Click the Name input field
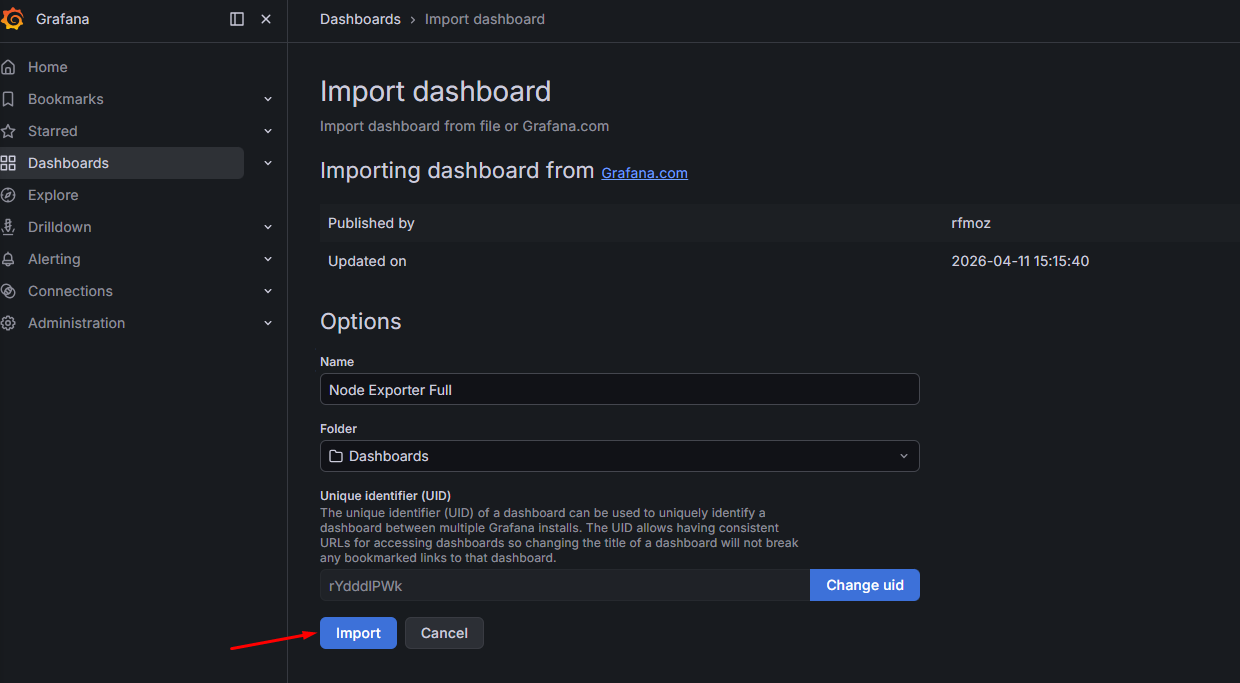 tap(619, 389)
